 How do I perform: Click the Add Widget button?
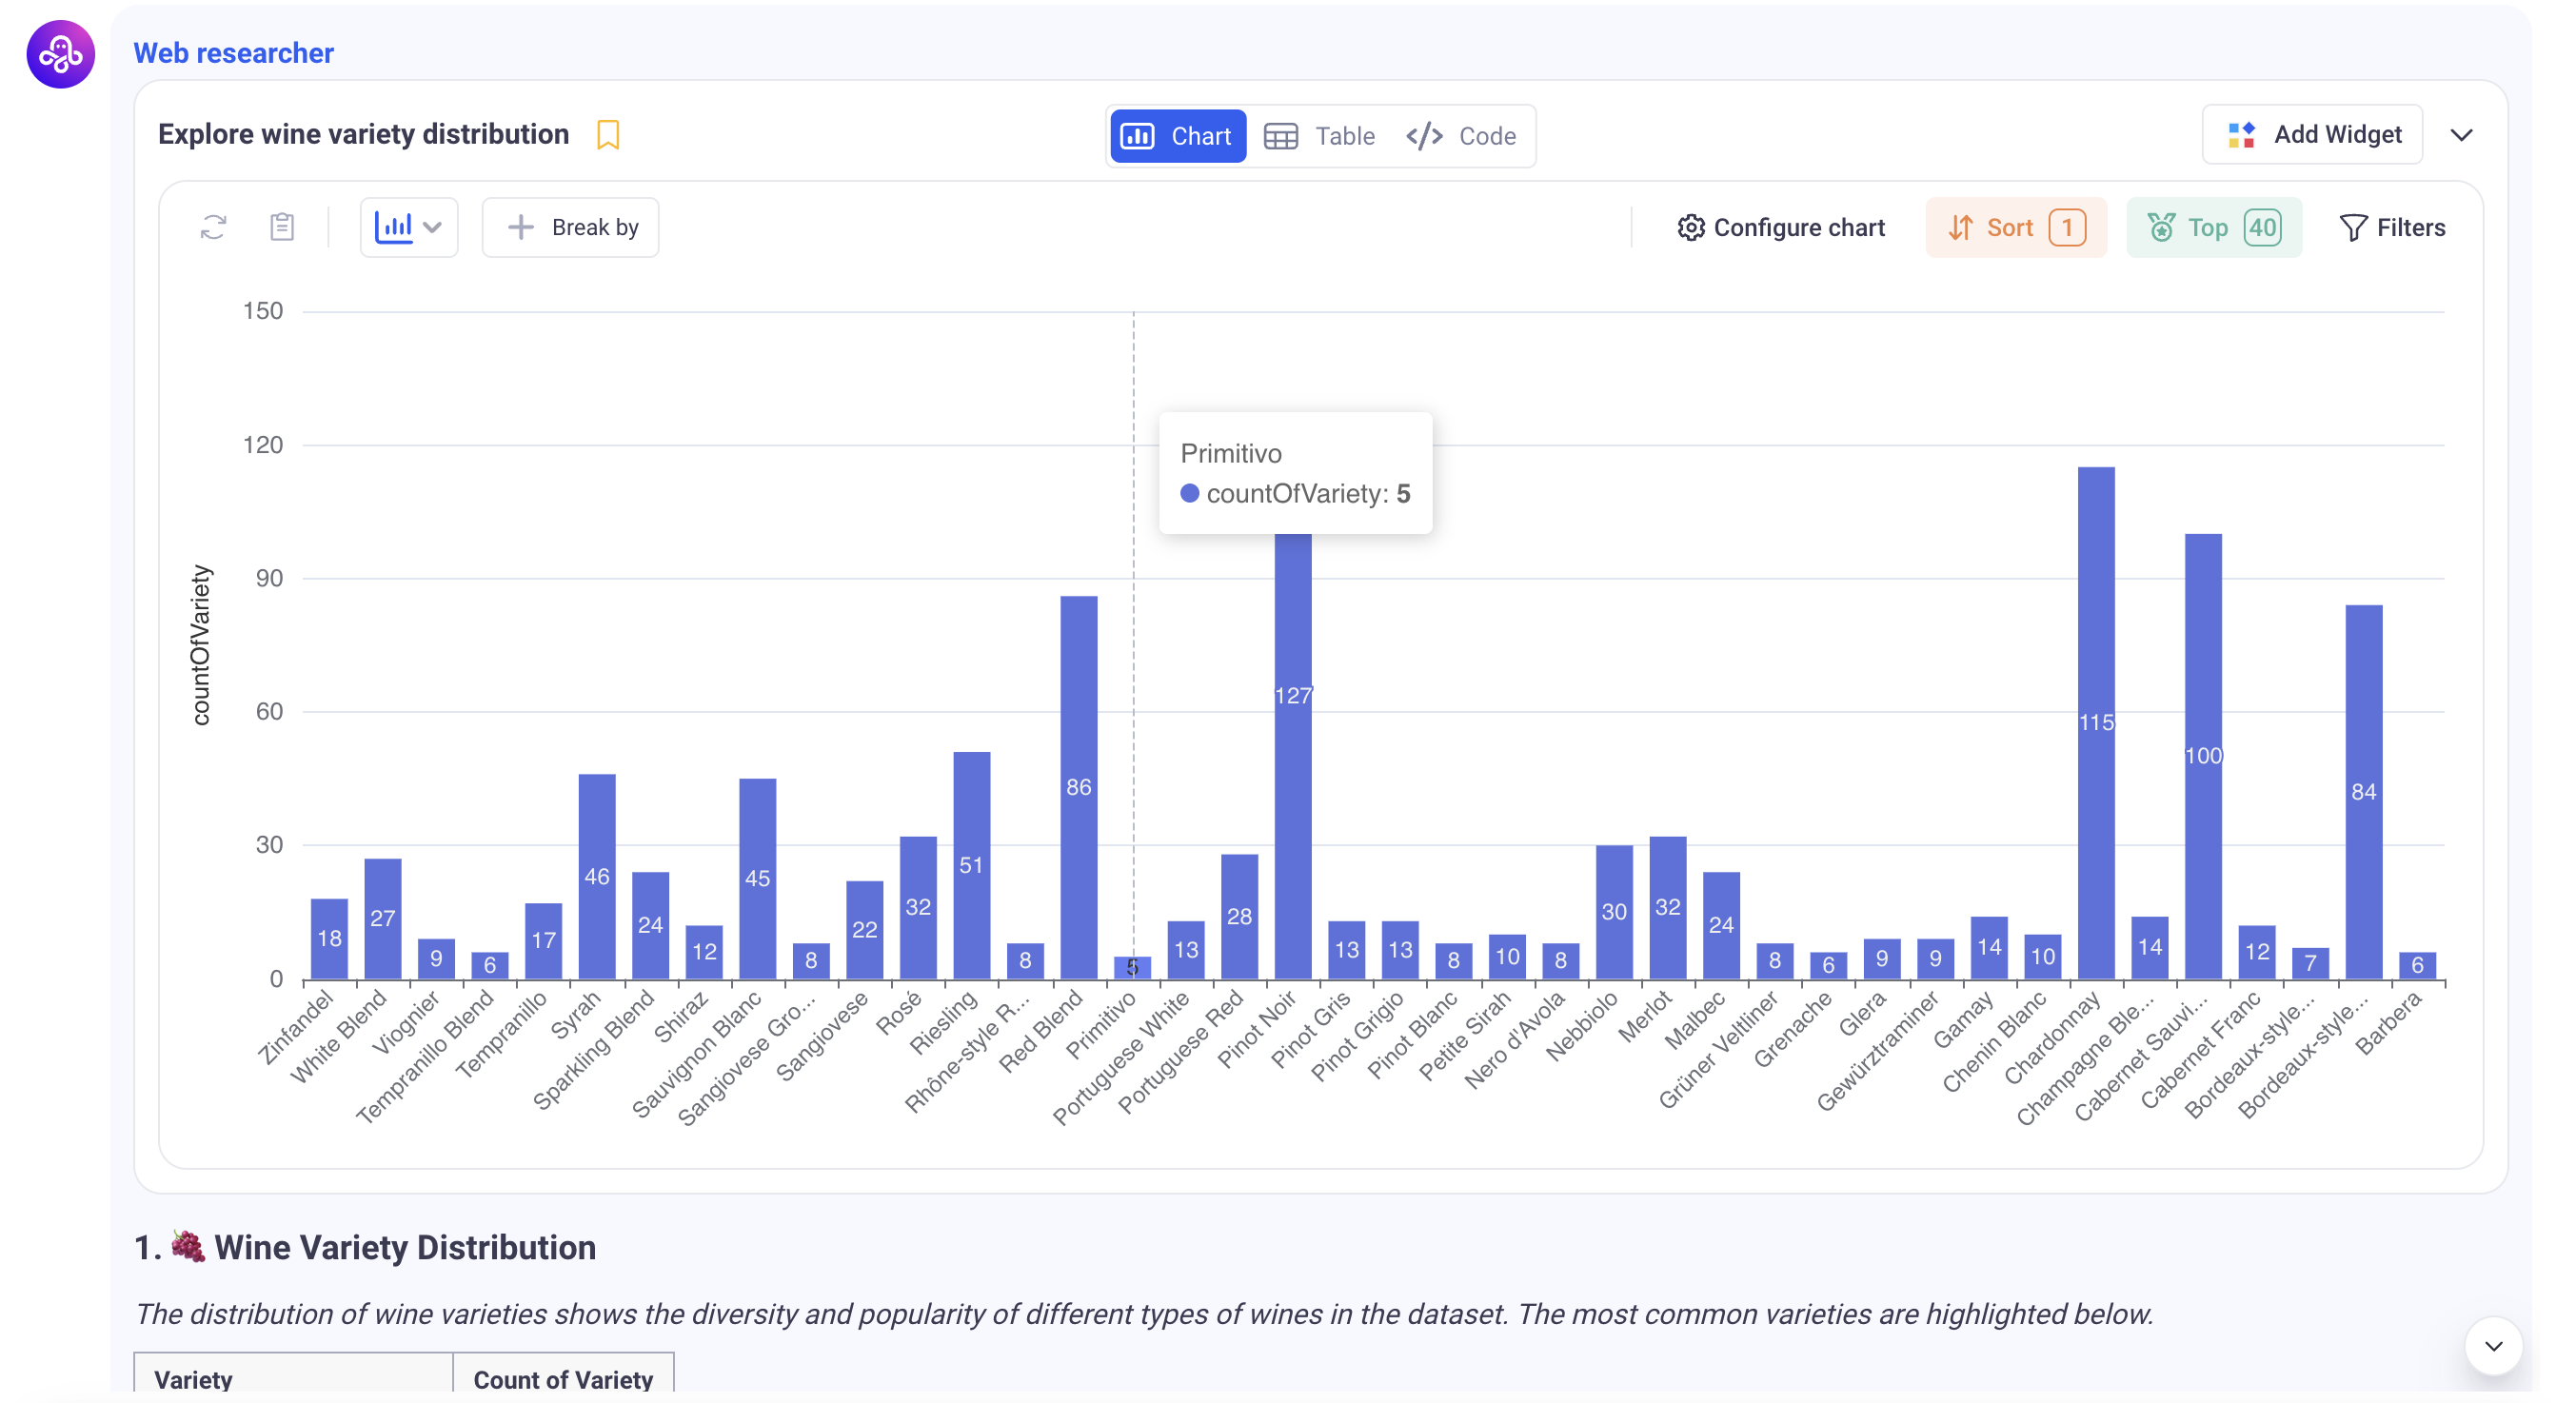coord(2312,134)
